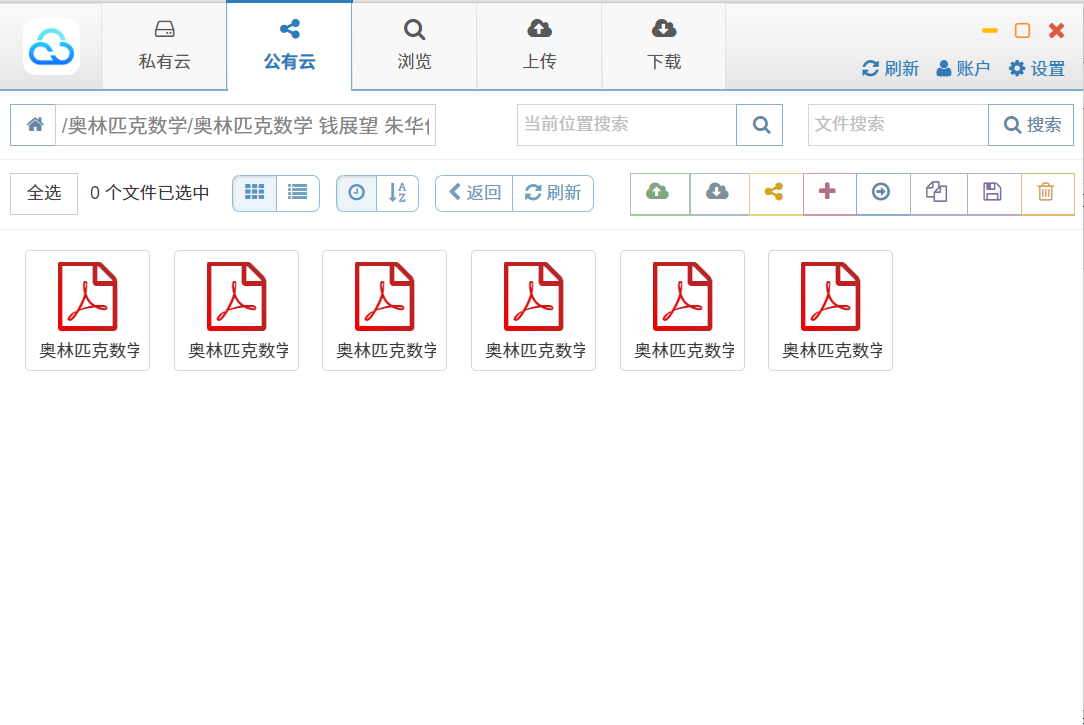Screen dimensions: 1084x725
Task: Open the 私有云 tab
Action: point(165,46)
